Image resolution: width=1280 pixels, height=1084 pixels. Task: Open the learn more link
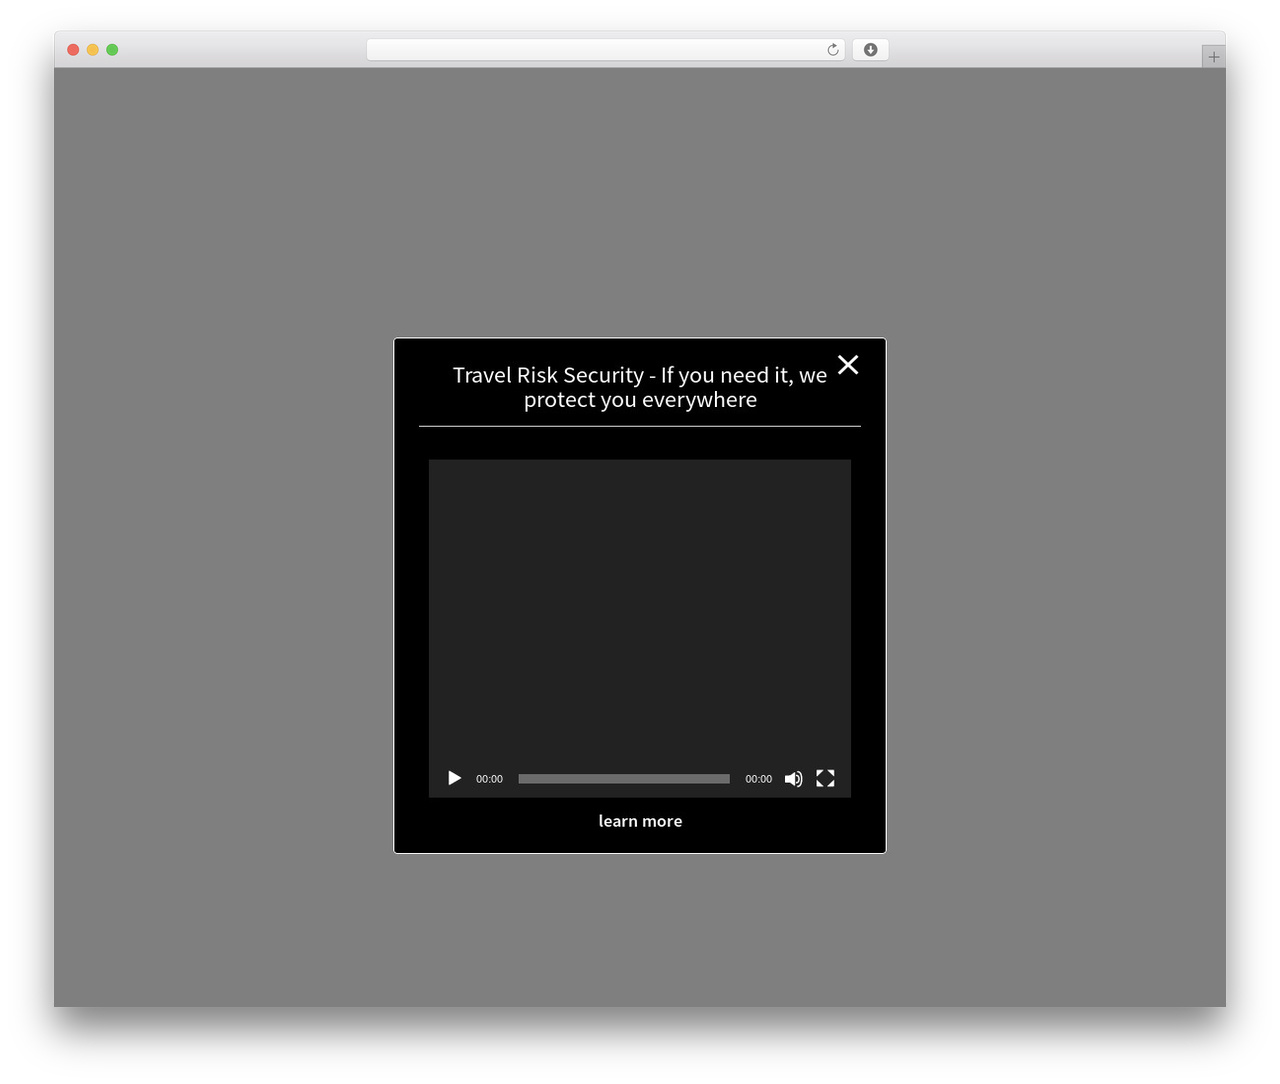(640, 821)
